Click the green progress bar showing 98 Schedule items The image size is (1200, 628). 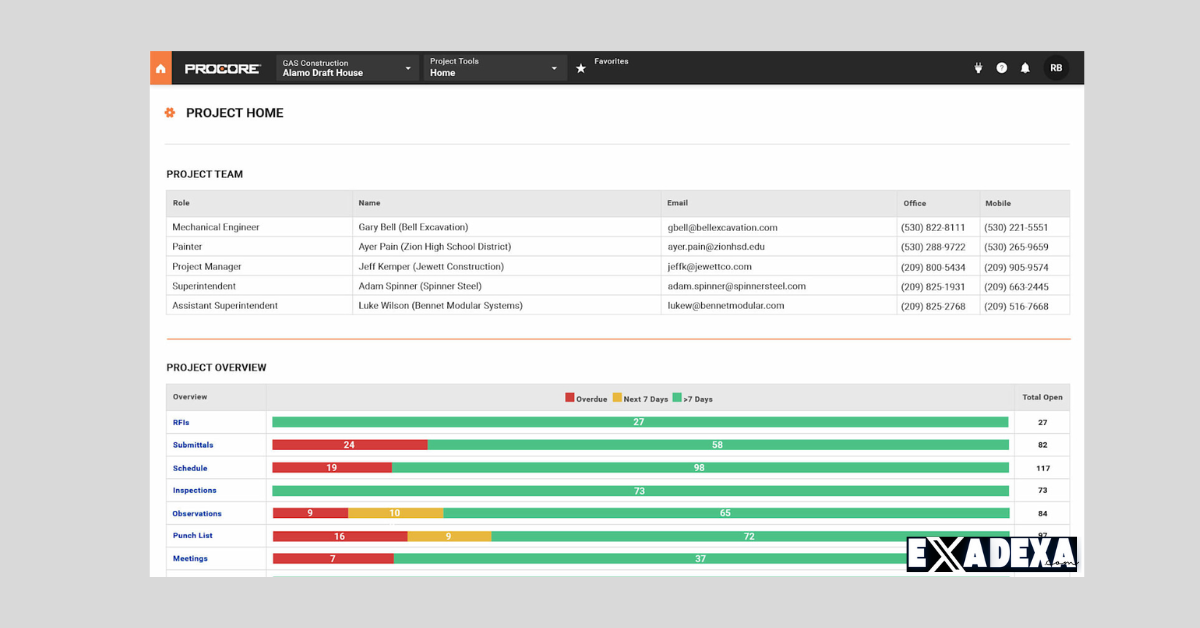[700, 467]
